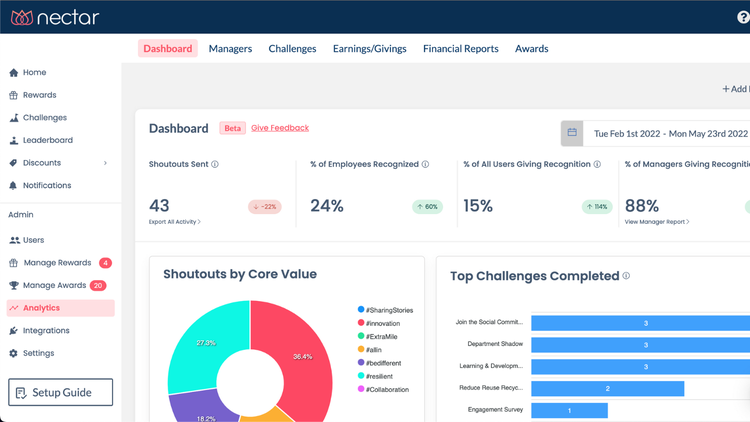The image size is (750, 422).
Task: Select the Leaderboard podium icon
Action: (14, 141)
